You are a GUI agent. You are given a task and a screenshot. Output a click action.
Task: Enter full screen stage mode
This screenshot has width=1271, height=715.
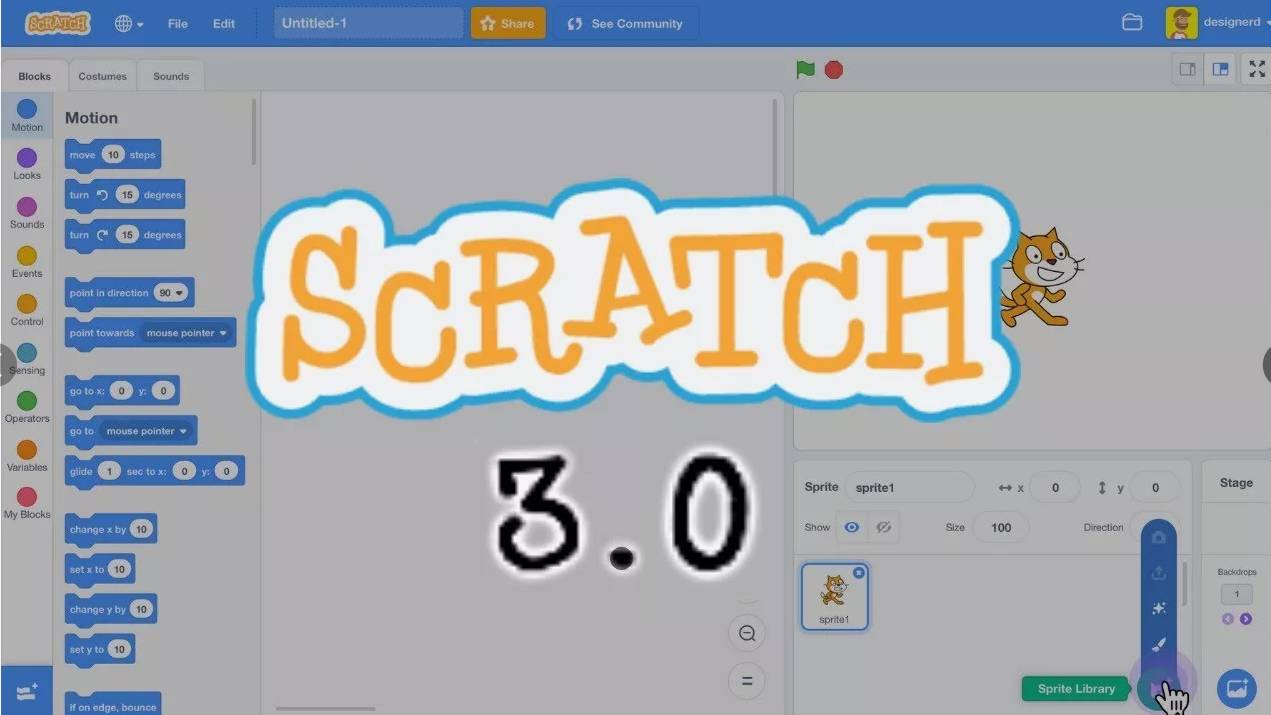(x=1257, y=70)
